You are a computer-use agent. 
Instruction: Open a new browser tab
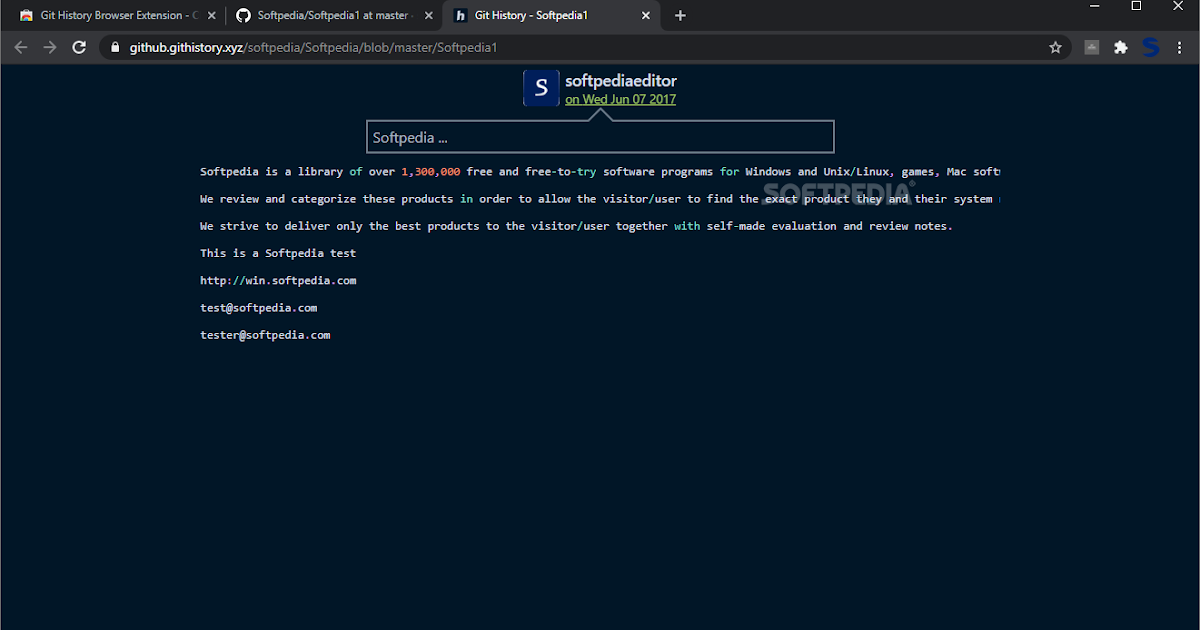680,16
